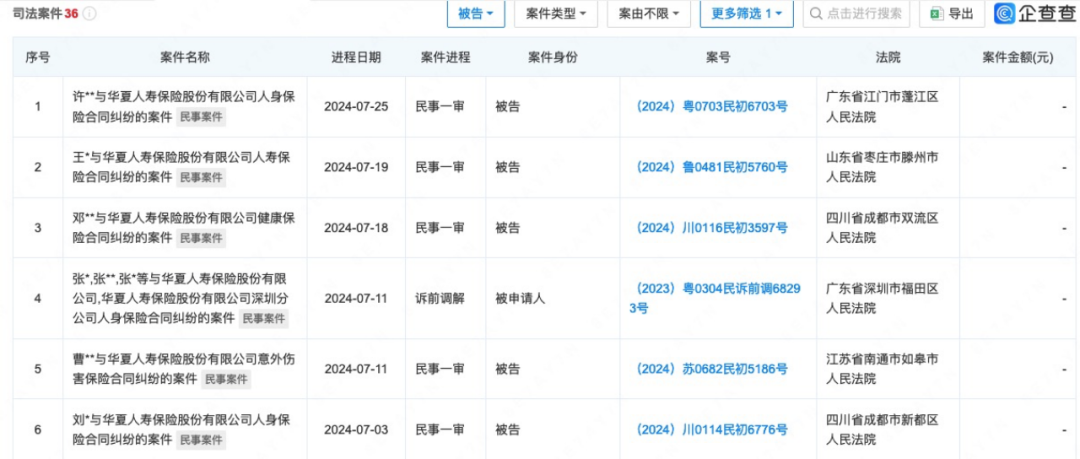Image resolution: width=1080 pixels, height=459 pixels.
Task: Open case number 鲁0481民初5760号
Action: click(712, 167)
